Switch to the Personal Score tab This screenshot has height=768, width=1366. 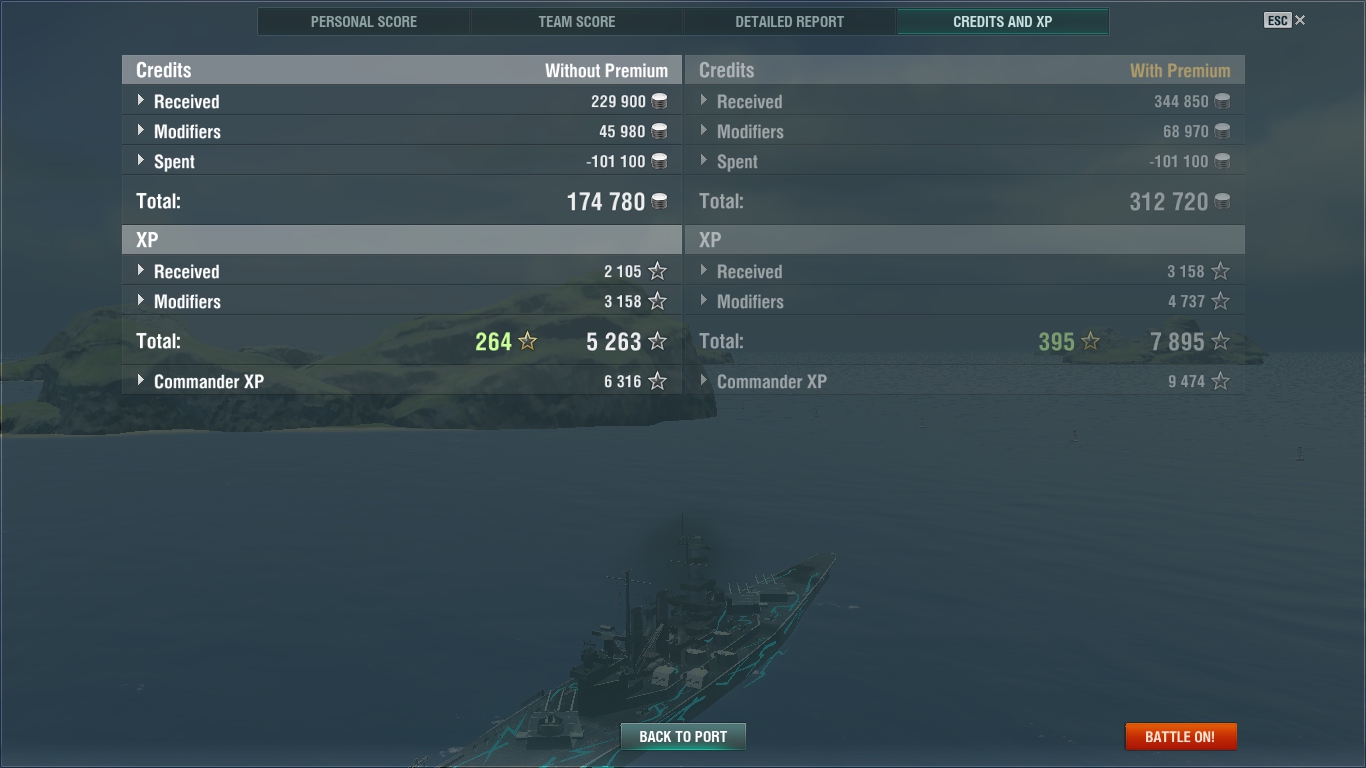[364, 21]
